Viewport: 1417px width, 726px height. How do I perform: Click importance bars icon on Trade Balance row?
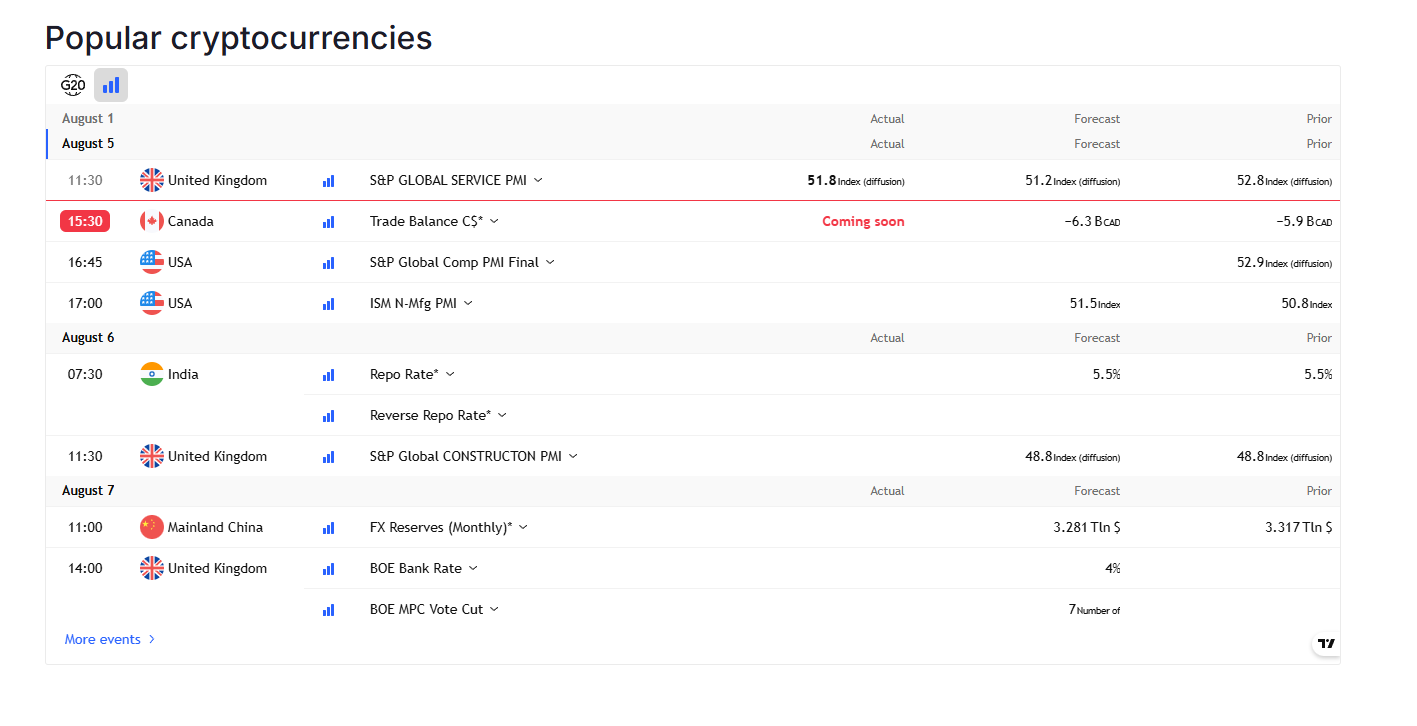click(x=328, y=222)
